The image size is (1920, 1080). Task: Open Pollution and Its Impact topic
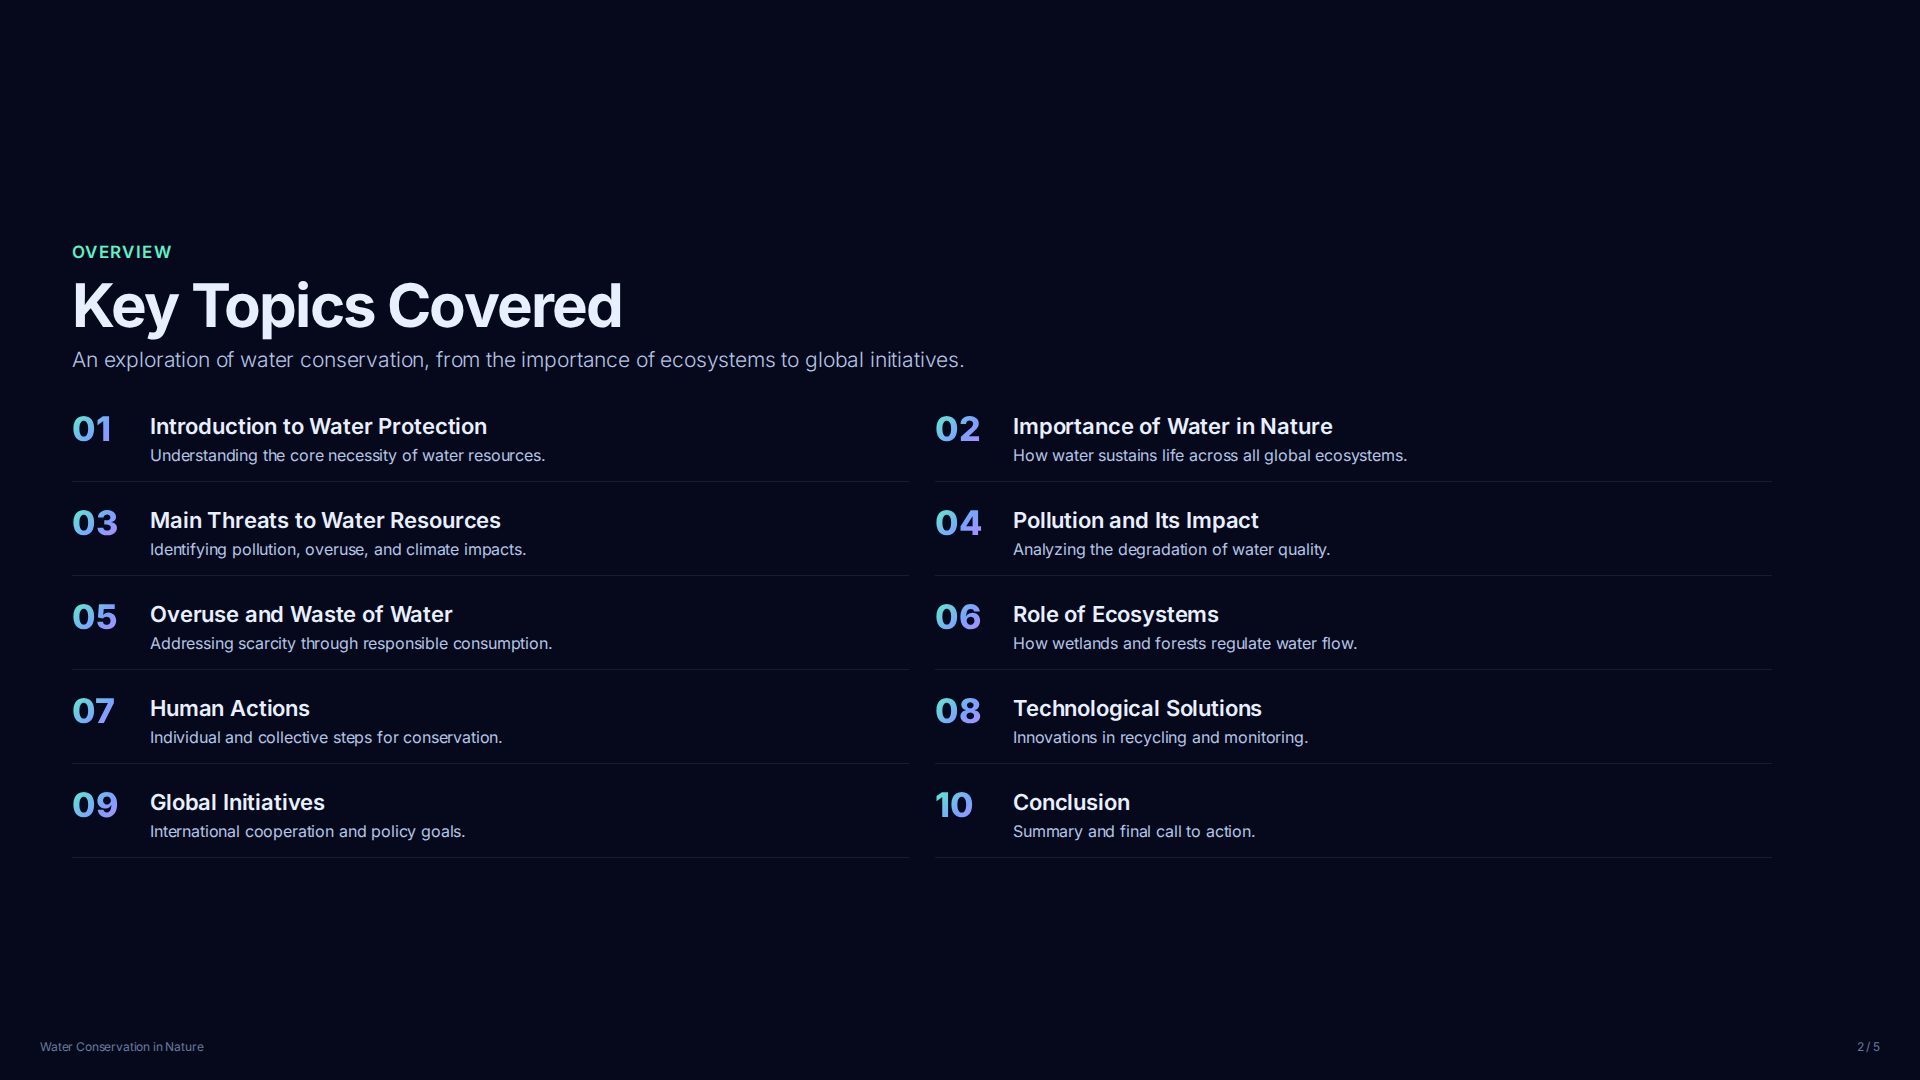[x=1135, y=521]
